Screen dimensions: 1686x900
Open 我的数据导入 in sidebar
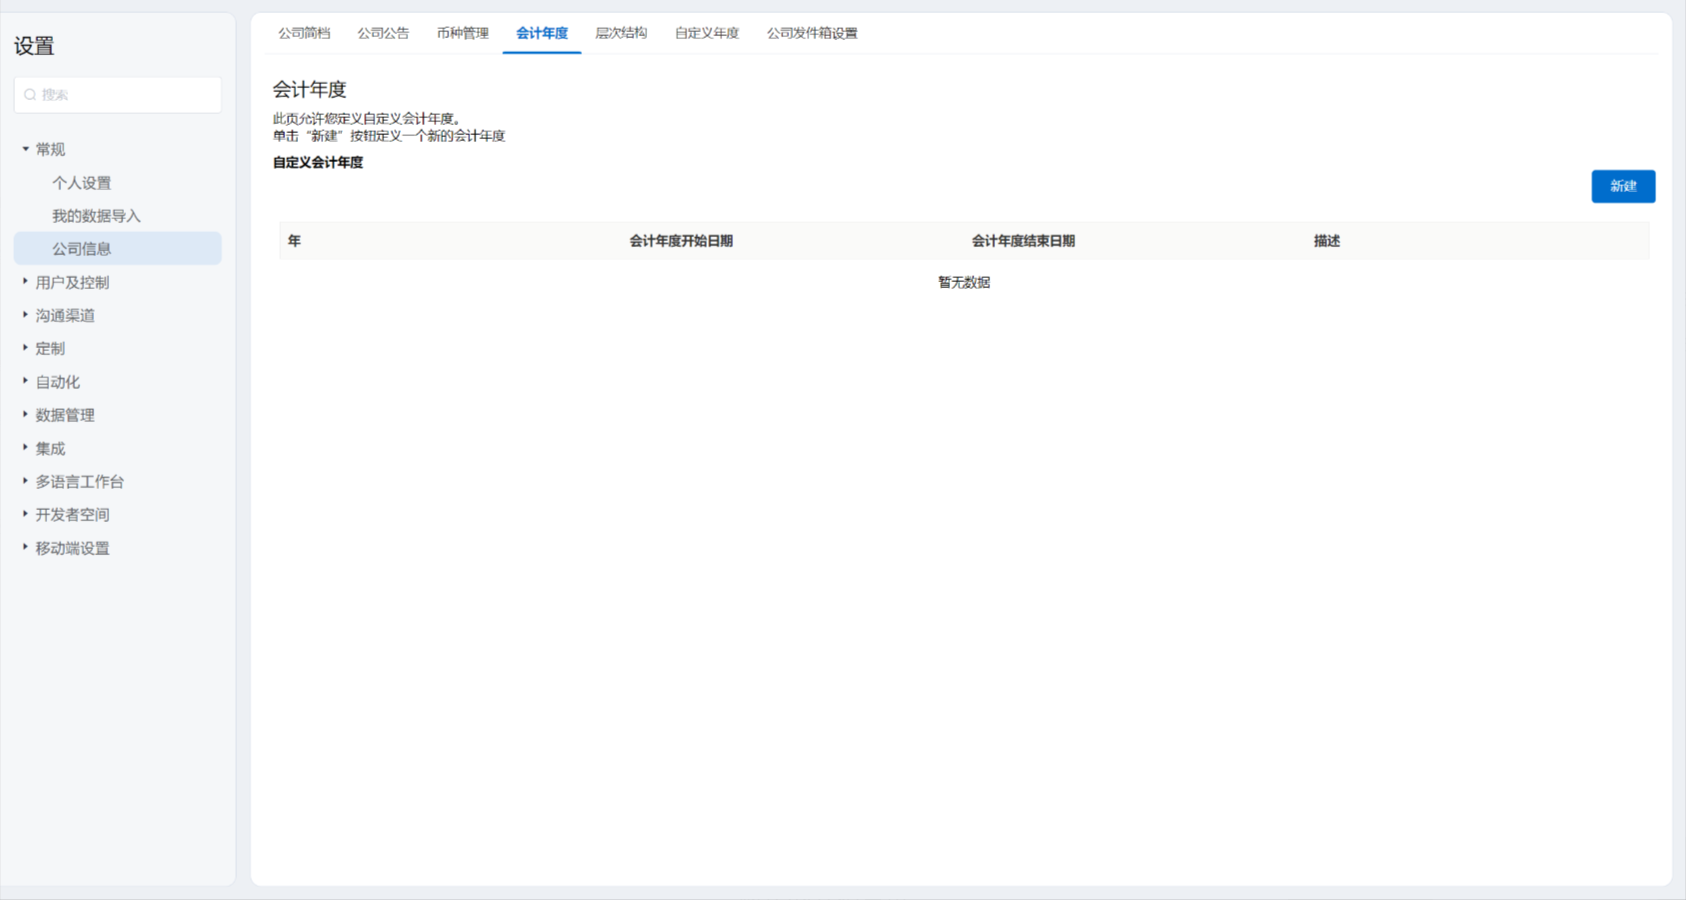(96, 216)
